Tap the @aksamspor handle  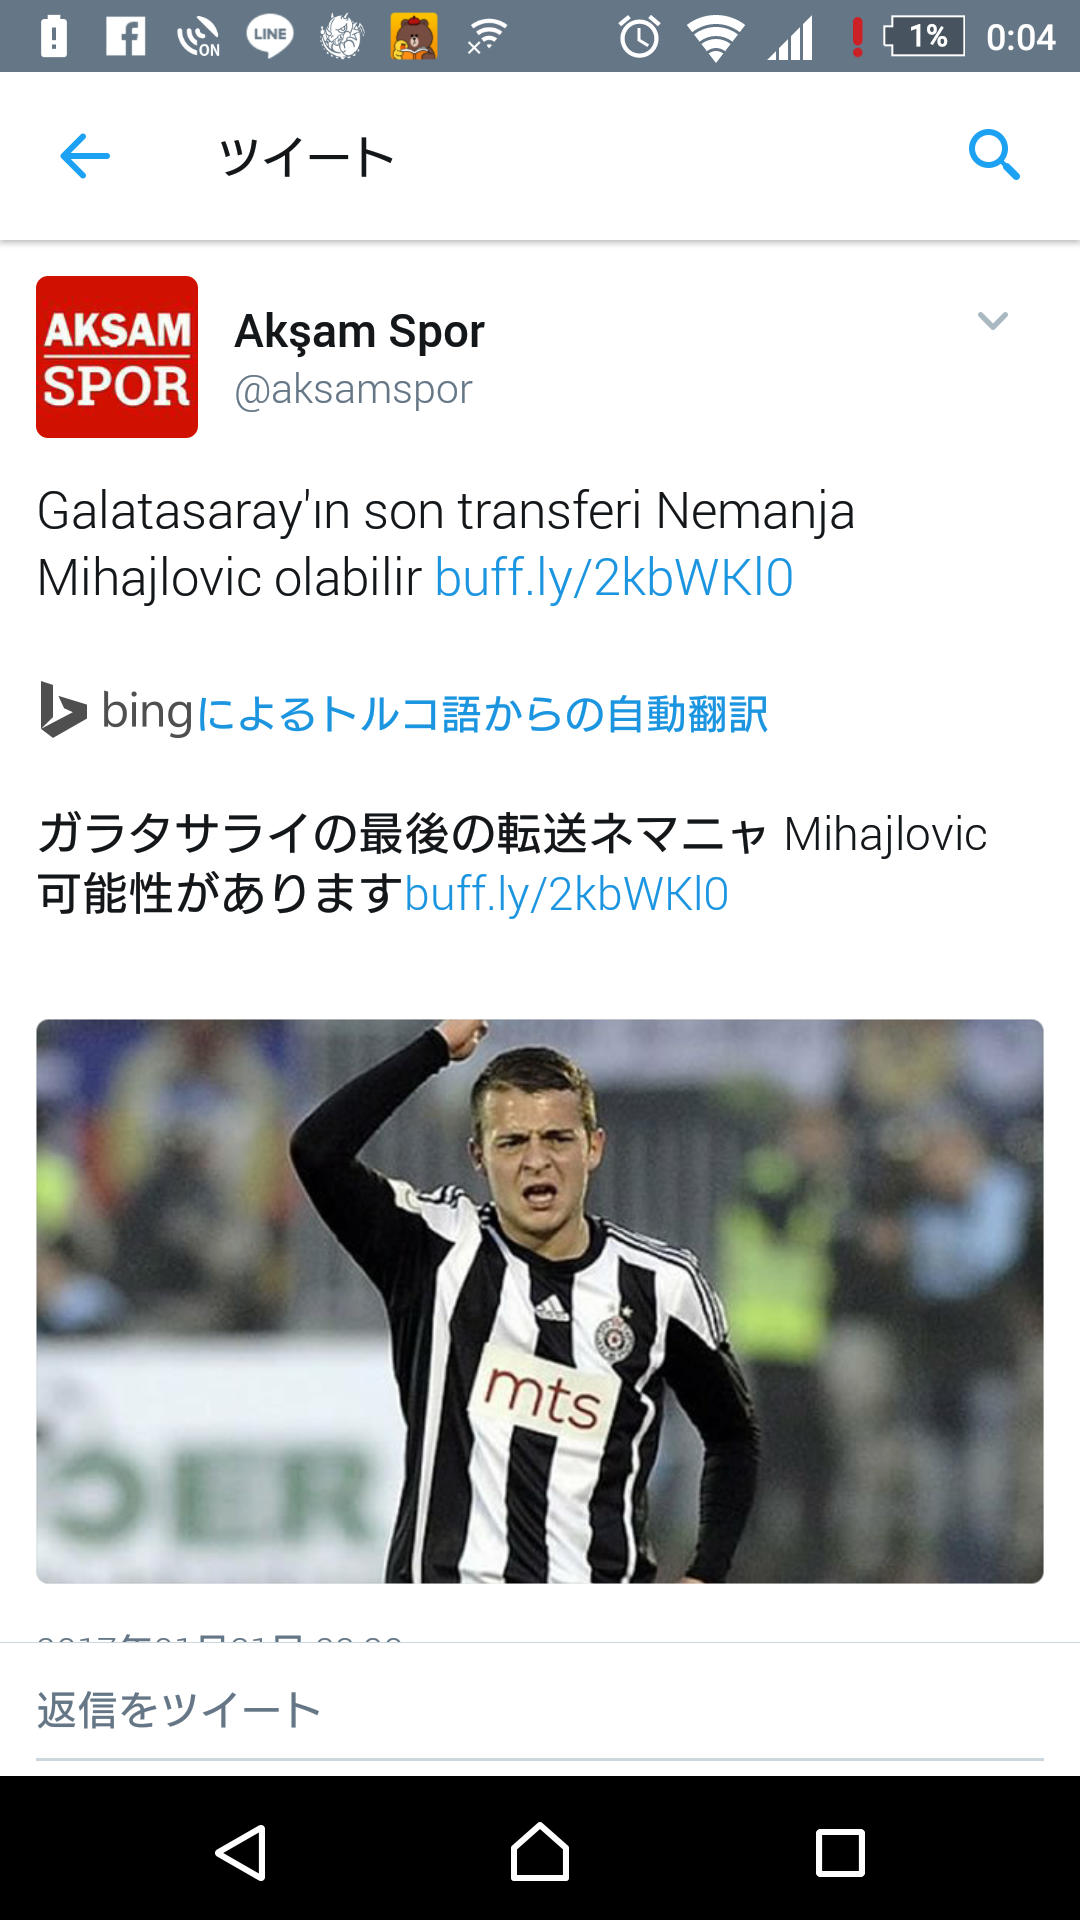pos(353,389)
